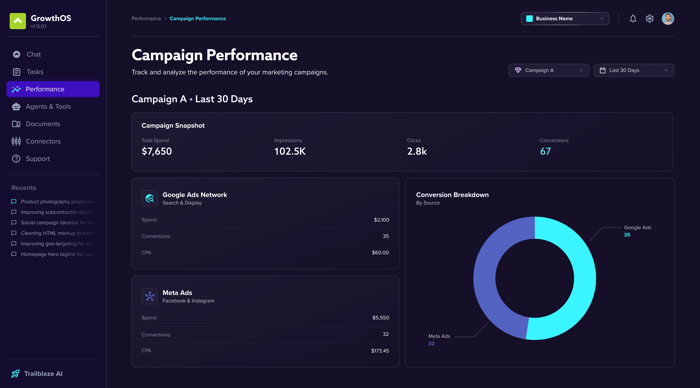Expand the Business Name dropdown

[565, 19]
